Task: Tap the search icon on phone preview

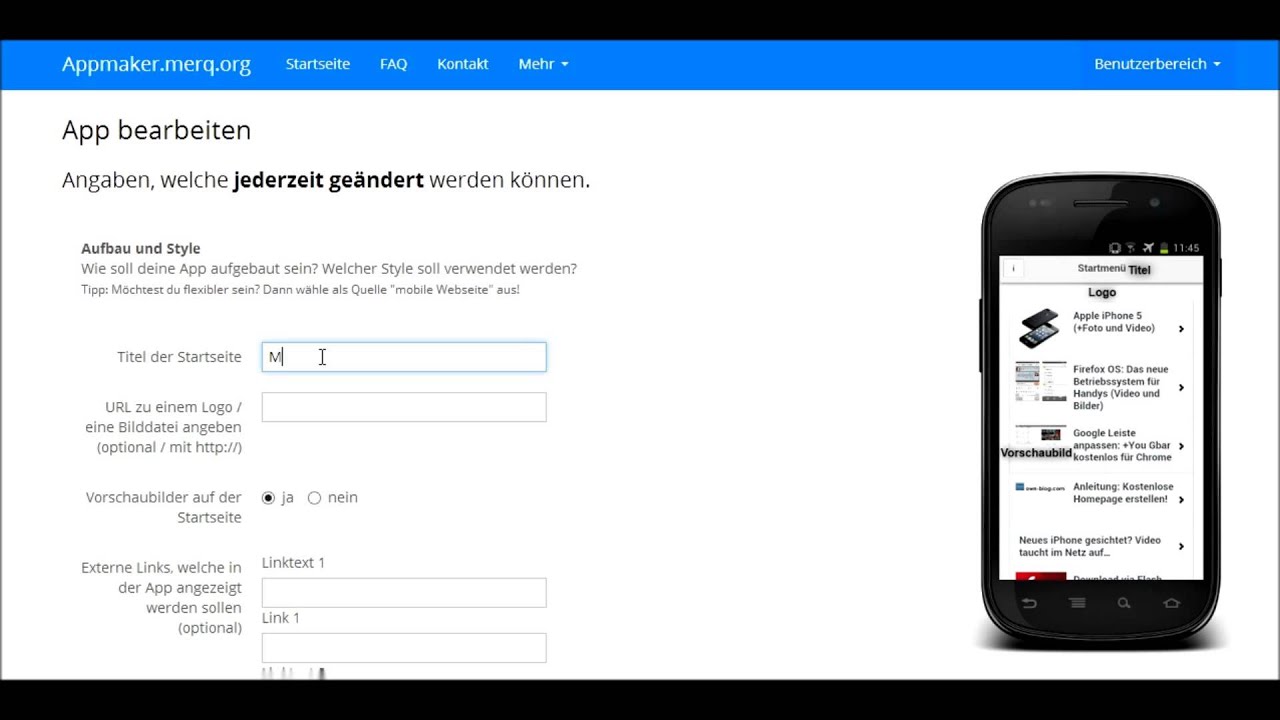Action: tap(1124, 603)
